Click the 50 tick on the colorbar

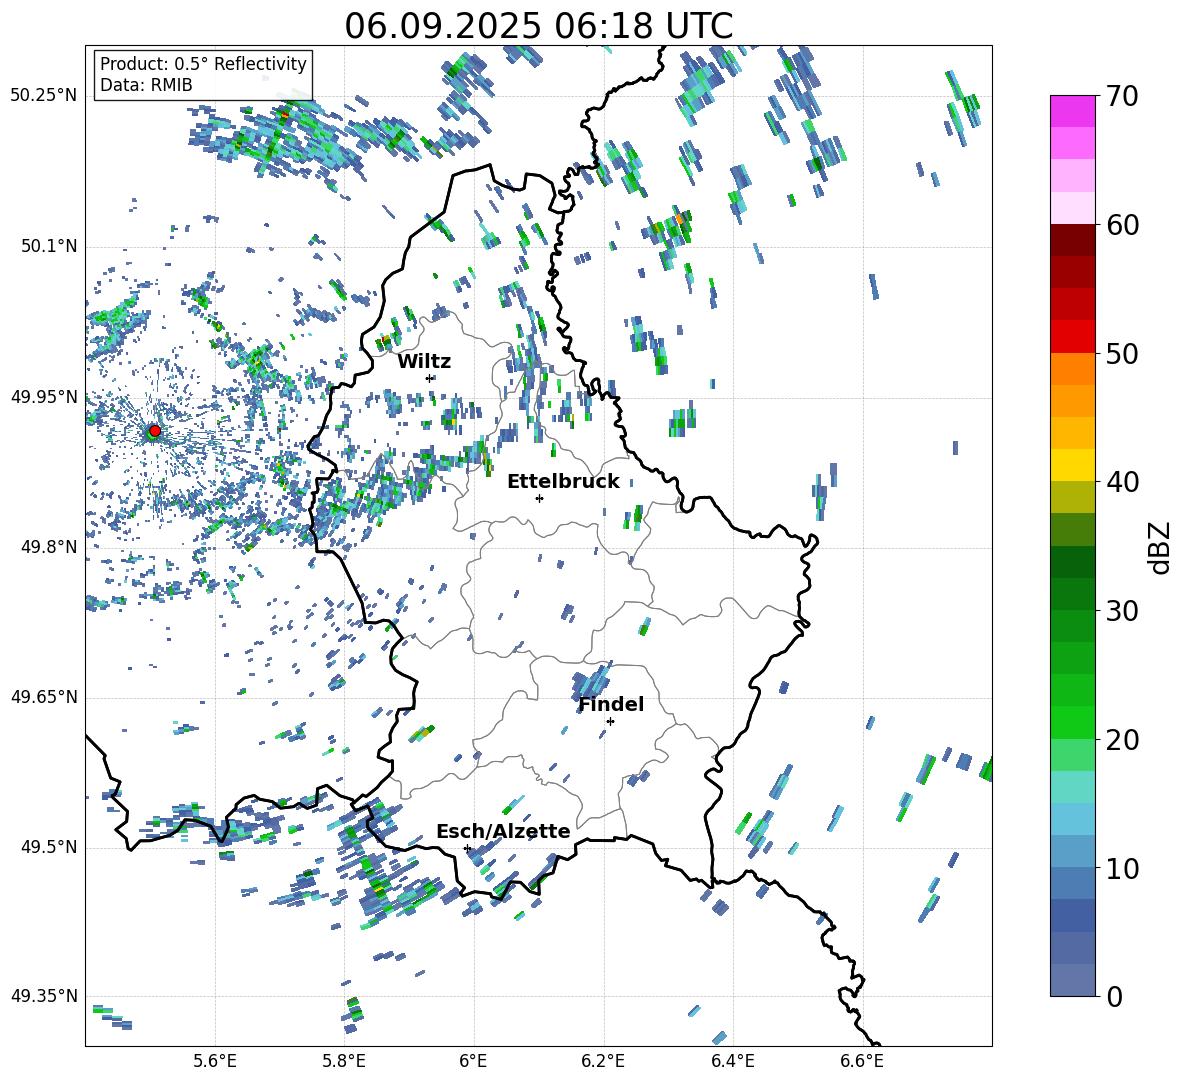pos(1123,353)
